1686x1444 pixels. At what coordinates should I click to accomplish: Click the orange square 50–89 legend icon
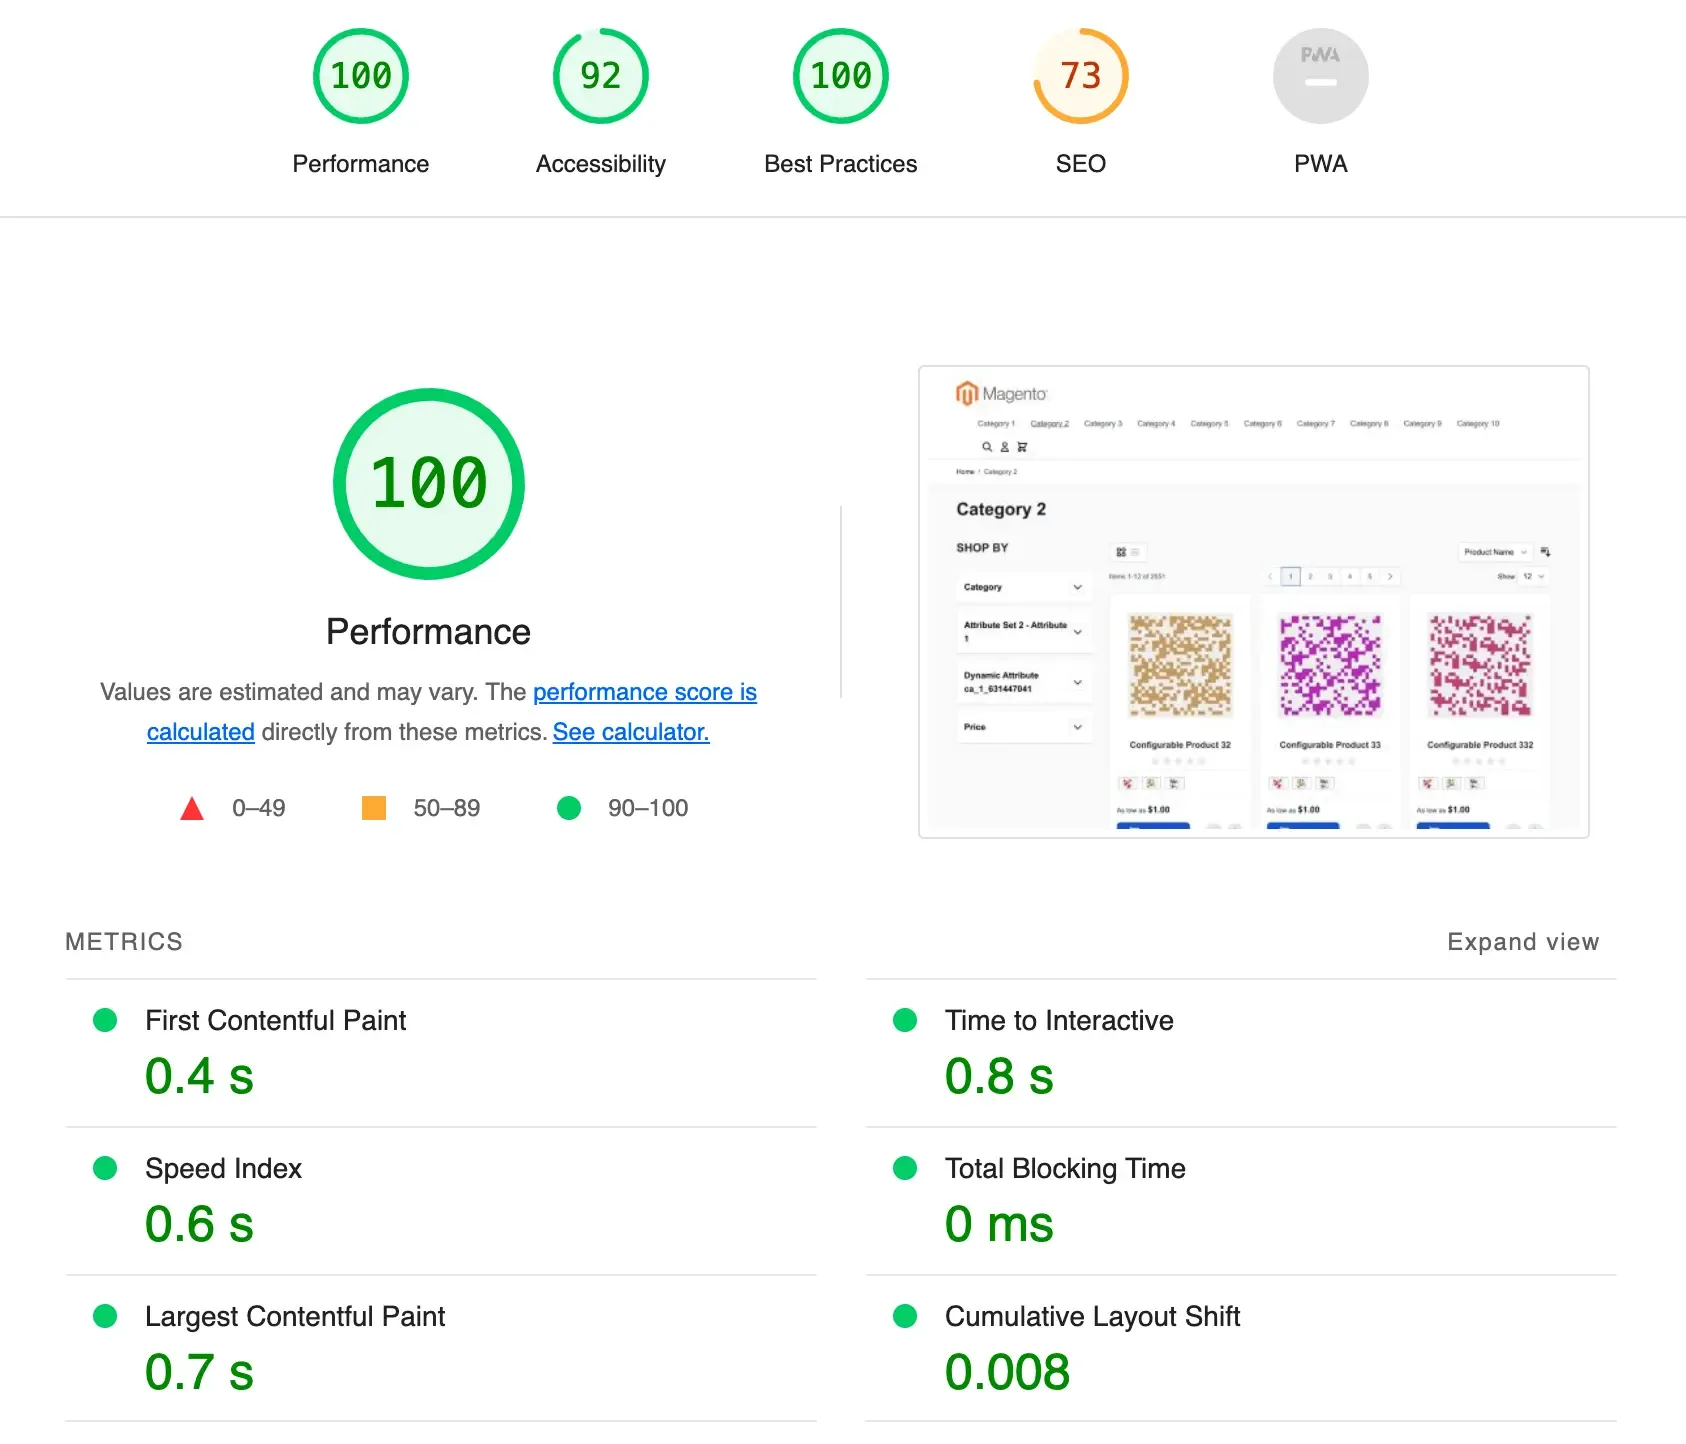[x=374, y=808]
